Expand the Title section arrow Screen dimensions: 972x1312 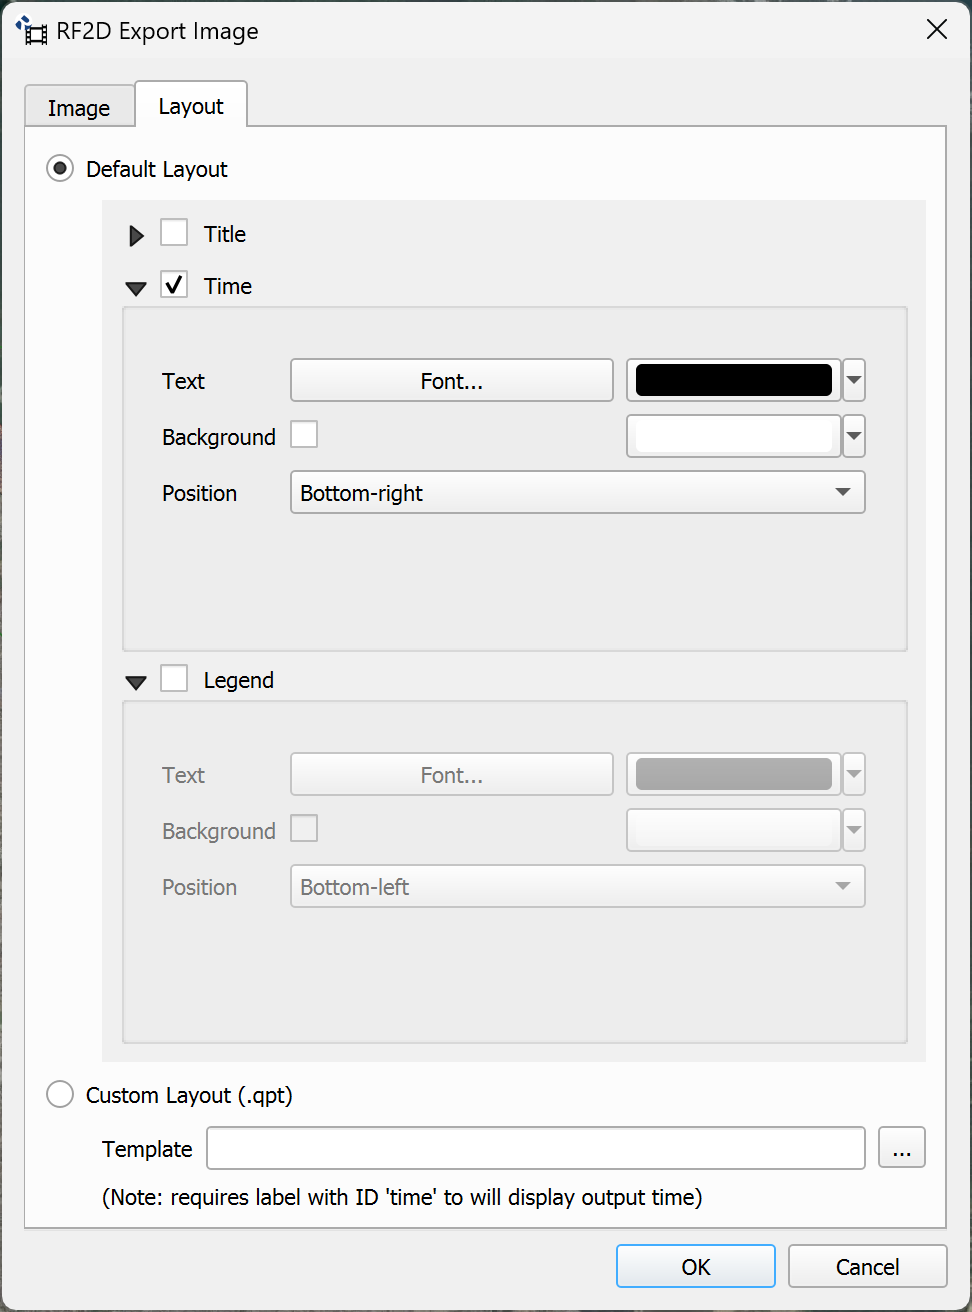coord(137,236)
